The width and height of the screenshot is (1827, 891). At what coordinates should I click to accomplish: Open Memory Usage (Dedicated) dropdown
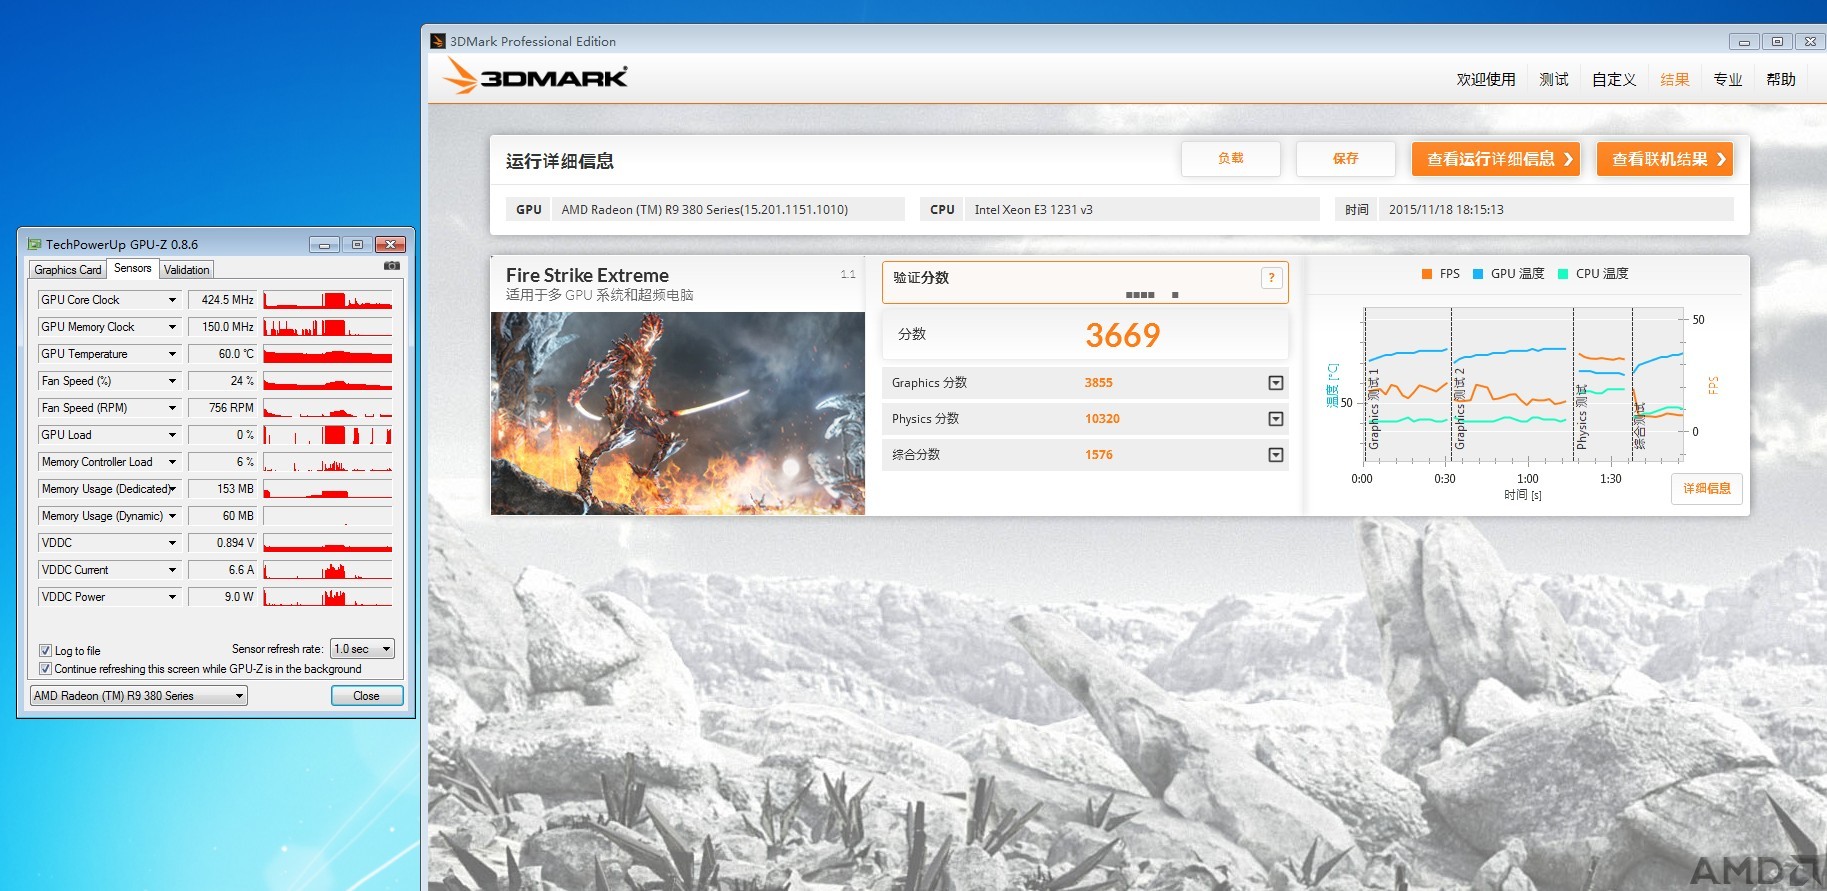(172, 489)
